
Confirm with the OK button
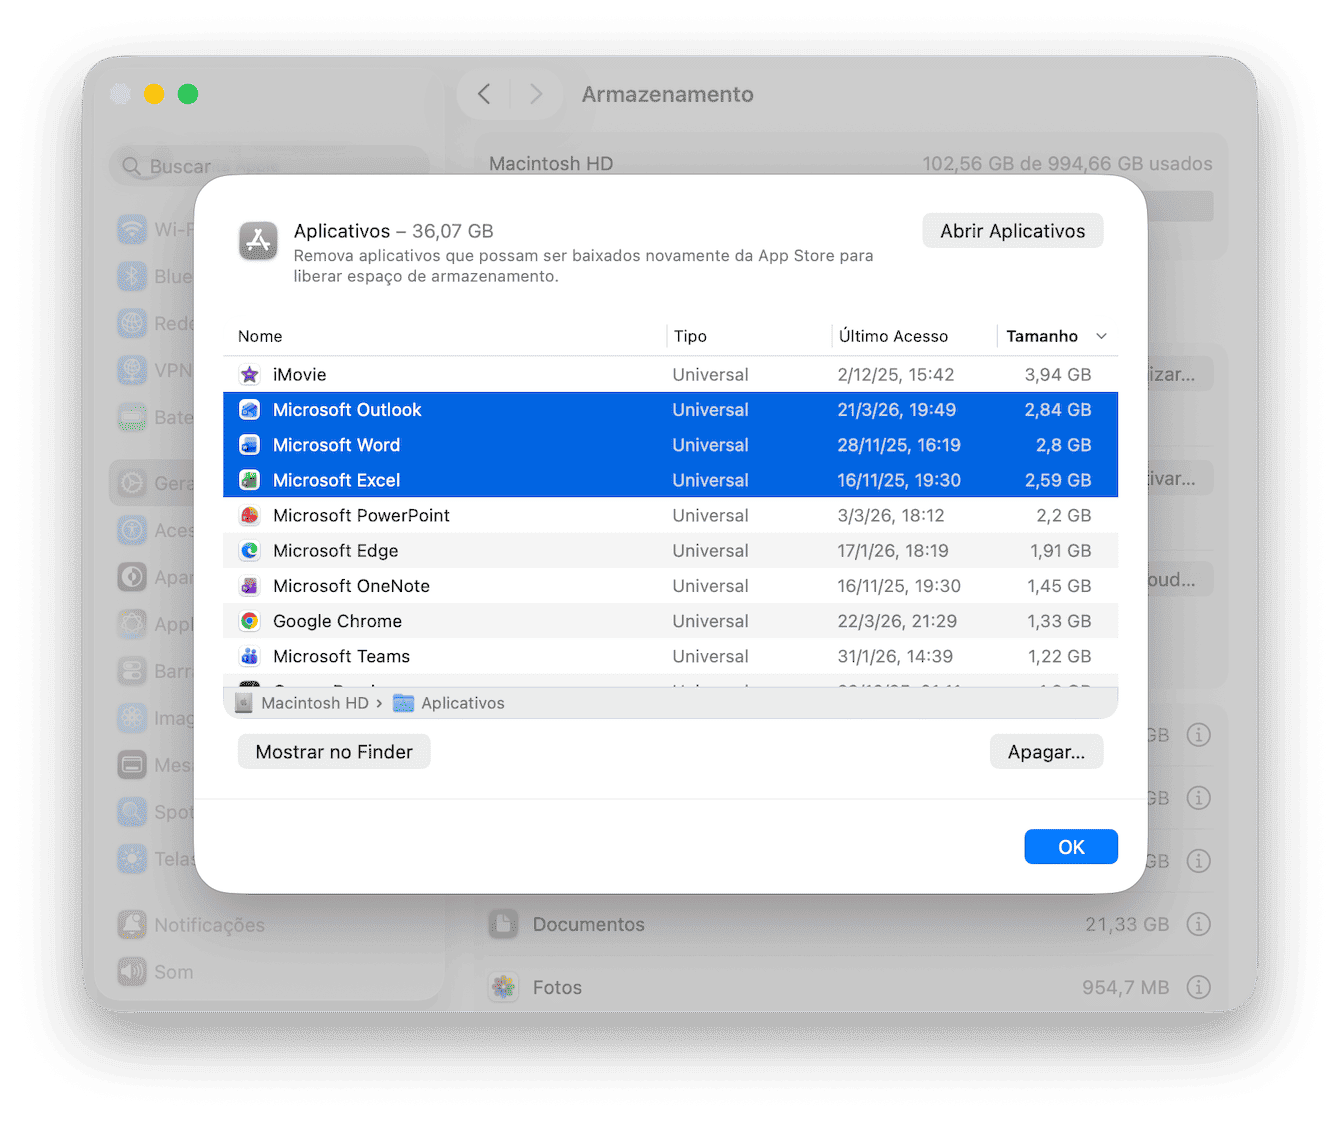(x=1071, y=847)
